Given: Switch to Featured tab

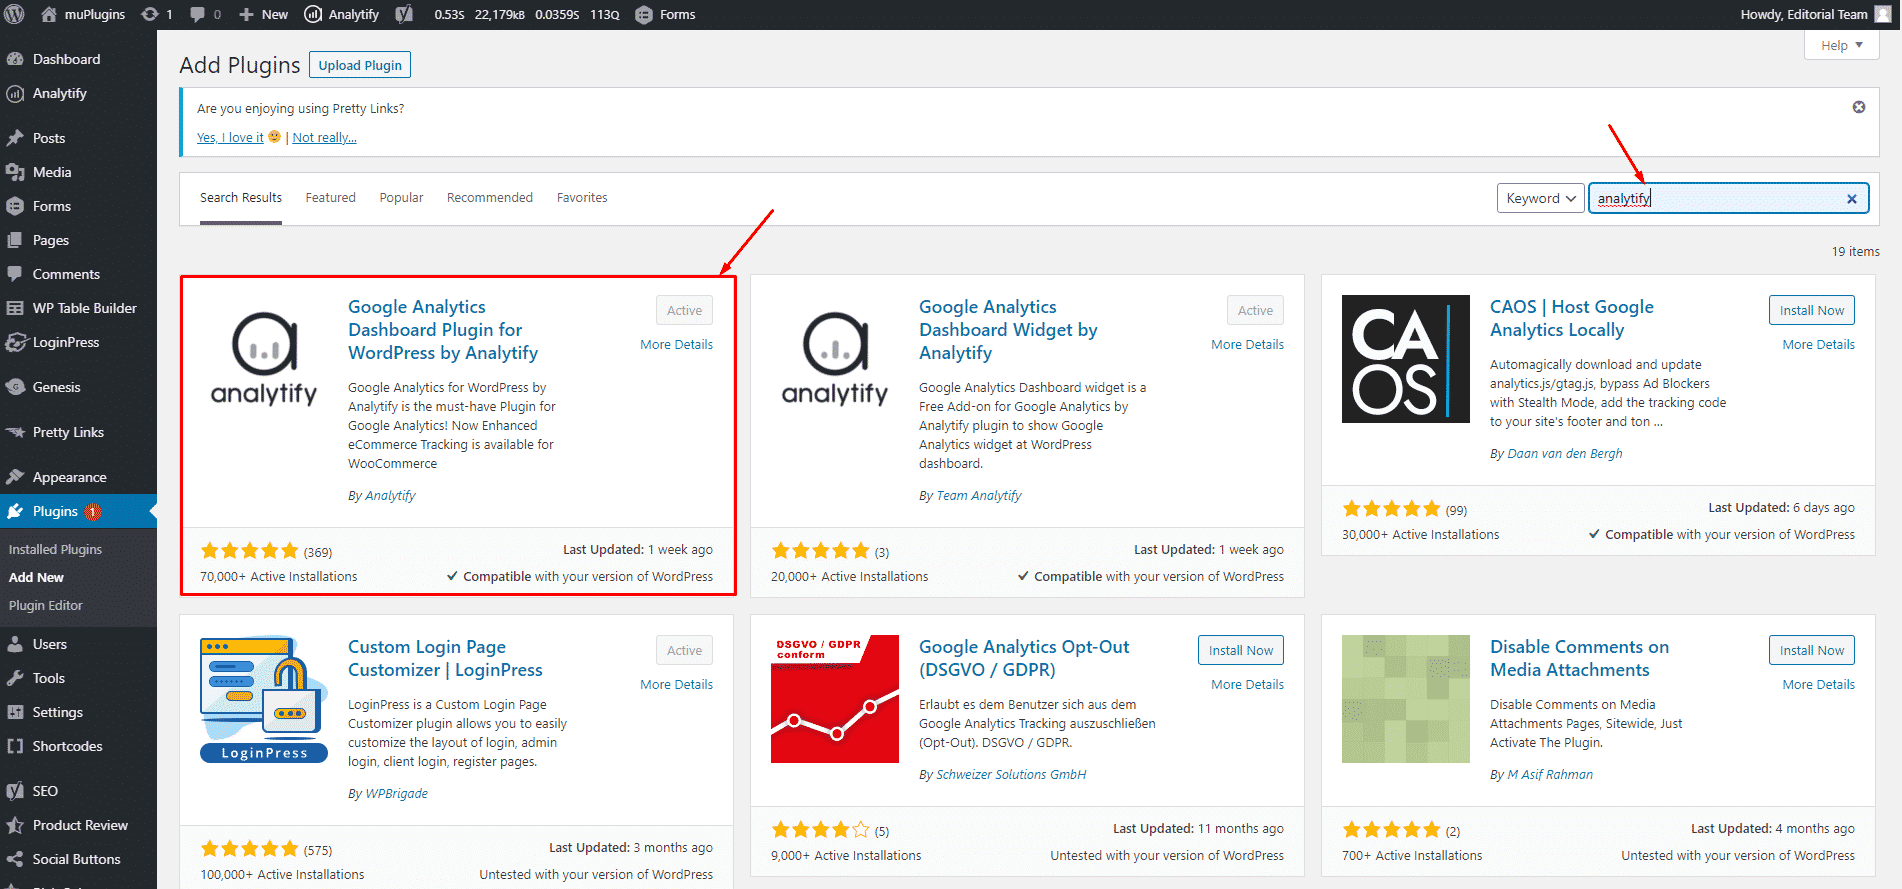Looking at the screenshot, I should click(331, 198).
